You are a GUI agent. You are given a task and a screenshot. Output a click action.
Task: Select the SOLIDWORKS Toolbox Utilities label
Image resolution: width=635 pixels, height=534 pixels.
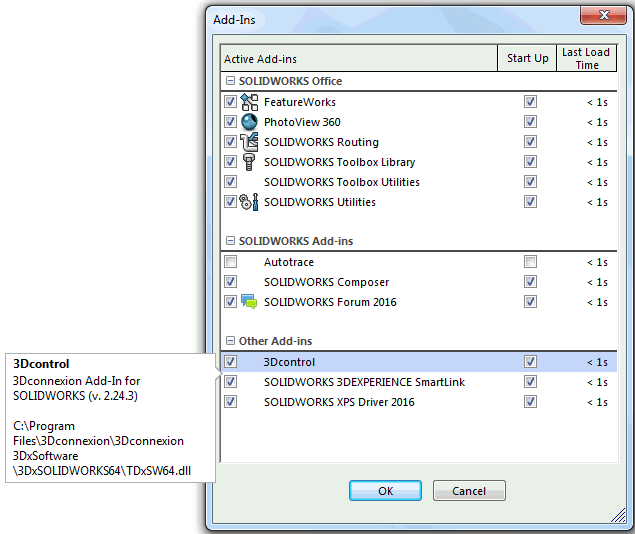[342, 182]
